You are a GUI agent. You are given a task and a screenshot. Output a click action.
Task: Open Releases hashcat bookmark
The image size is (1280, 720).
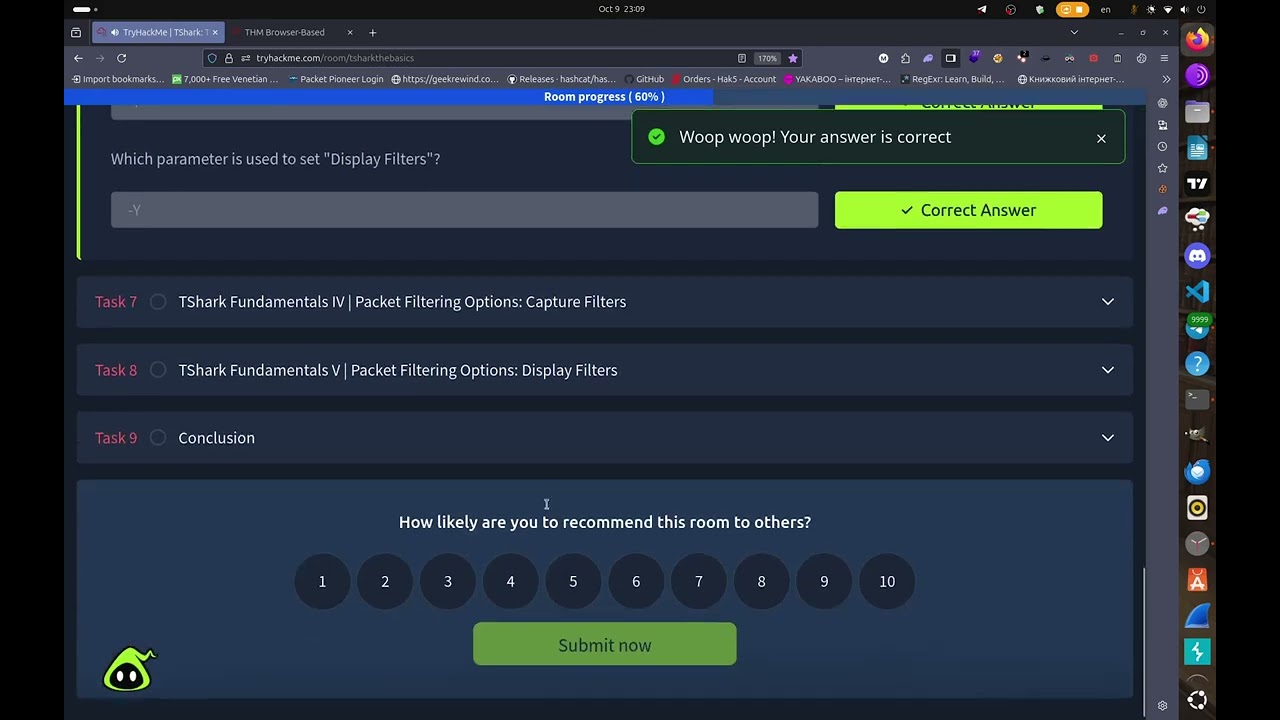(x=561, y=79)
